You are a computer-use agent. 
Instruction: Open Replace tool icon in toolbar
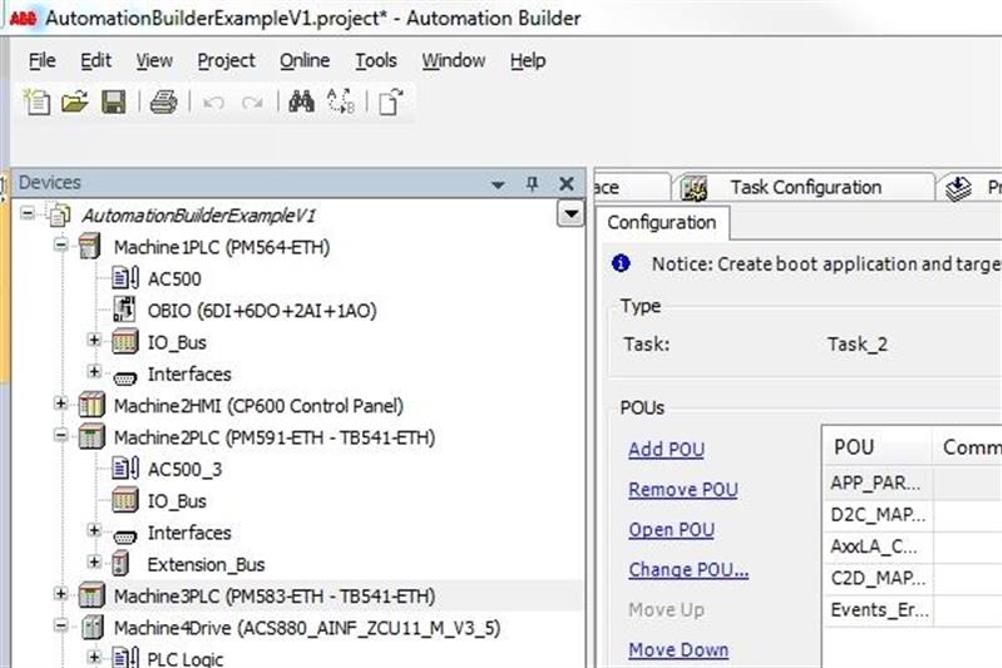pyautogui.click(x=341, y=102)
